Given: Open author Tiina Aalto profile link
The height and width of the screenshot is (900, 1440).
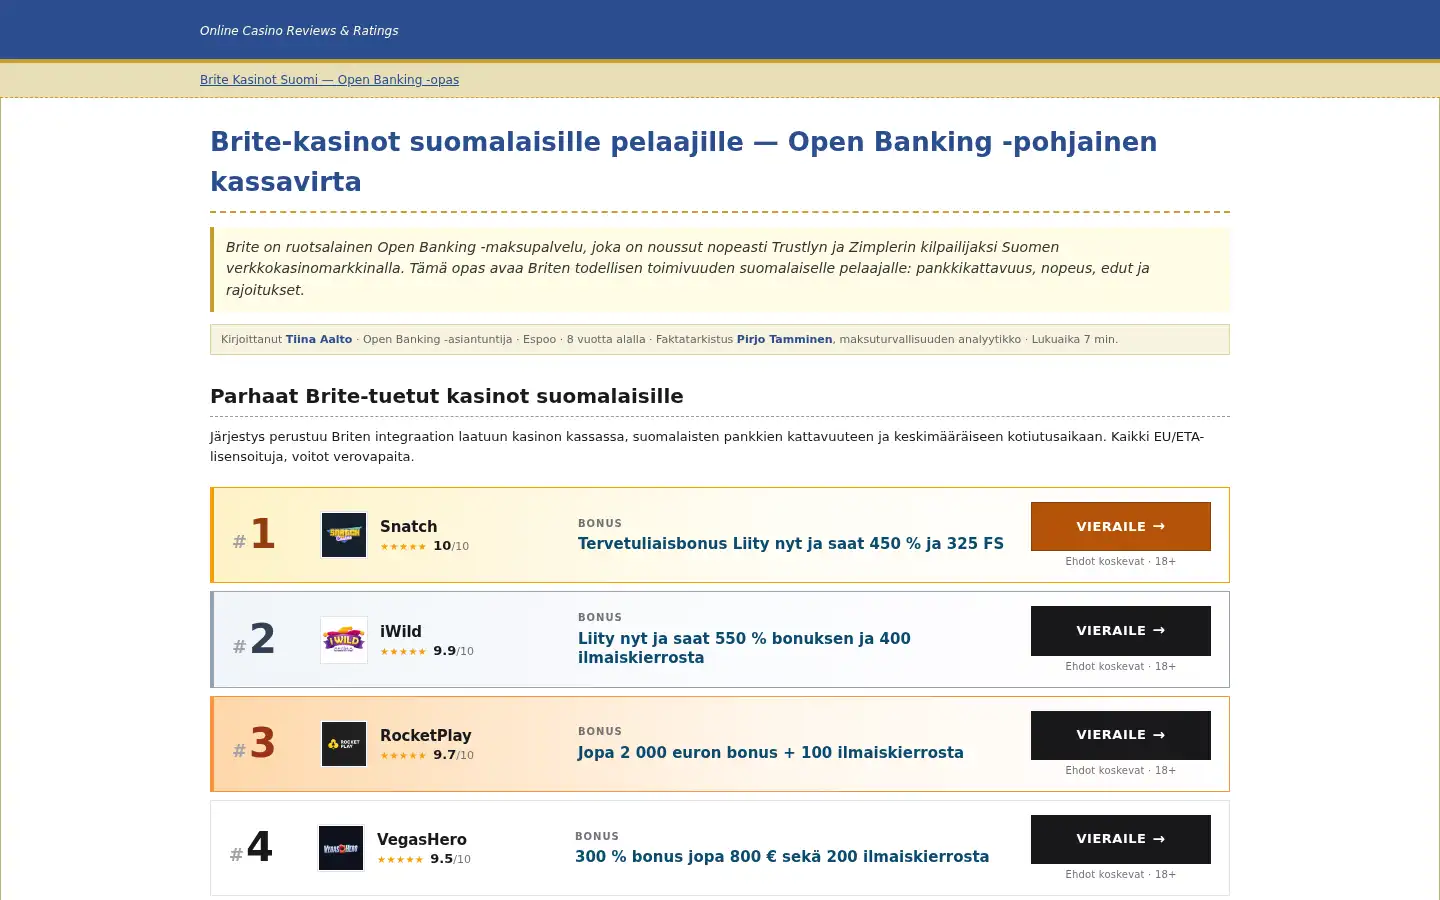Looking at the screenshot, I should (x=319, y=339).
